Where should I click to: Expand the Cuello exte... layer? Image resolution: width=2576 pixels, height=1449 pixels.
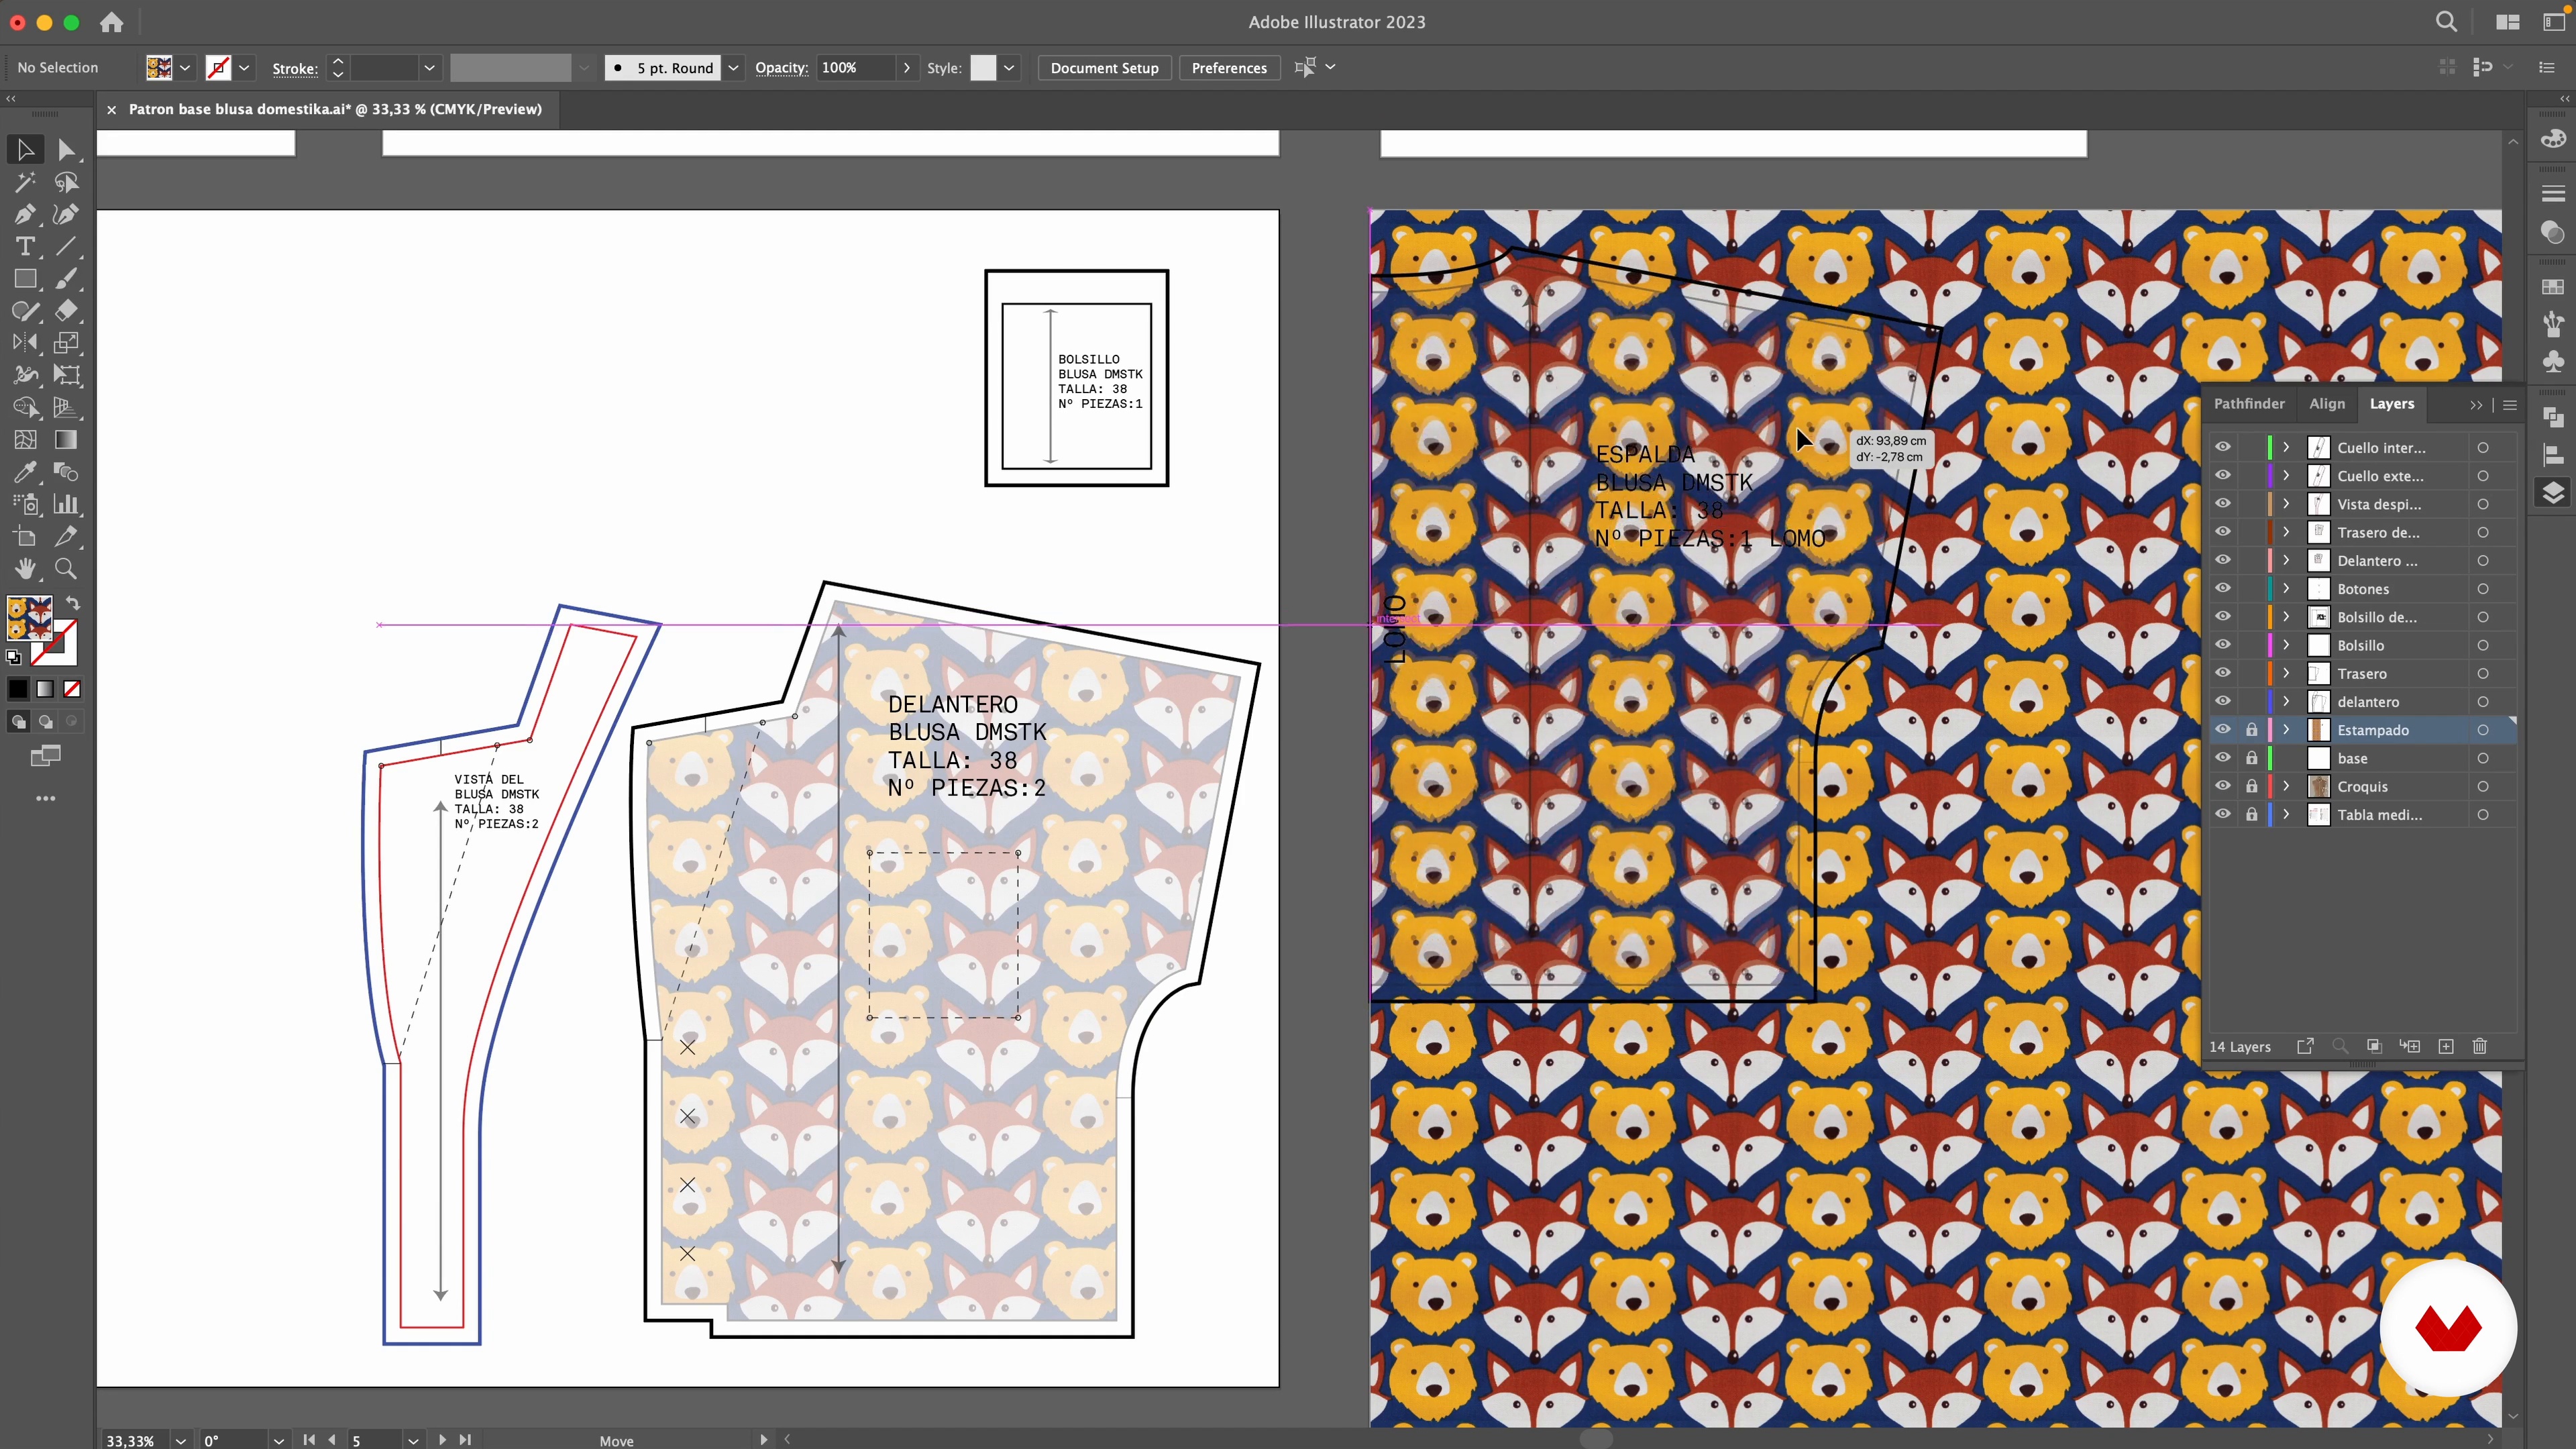(2286, 475)
